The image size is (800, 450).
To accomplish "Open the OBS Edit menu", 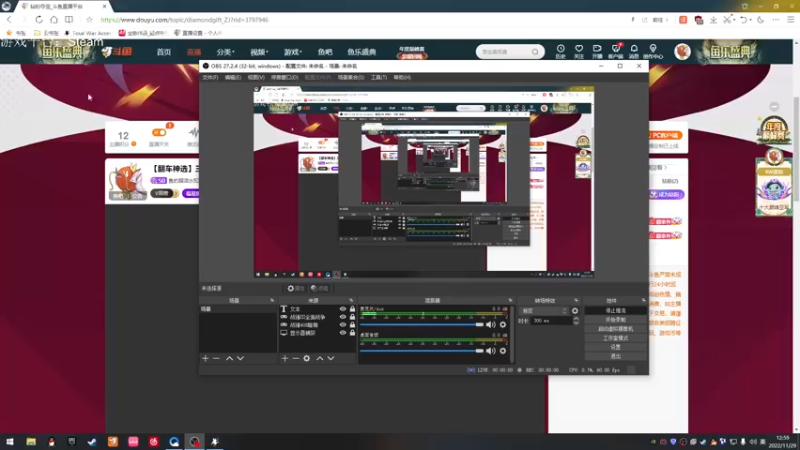I will point(233,78).
